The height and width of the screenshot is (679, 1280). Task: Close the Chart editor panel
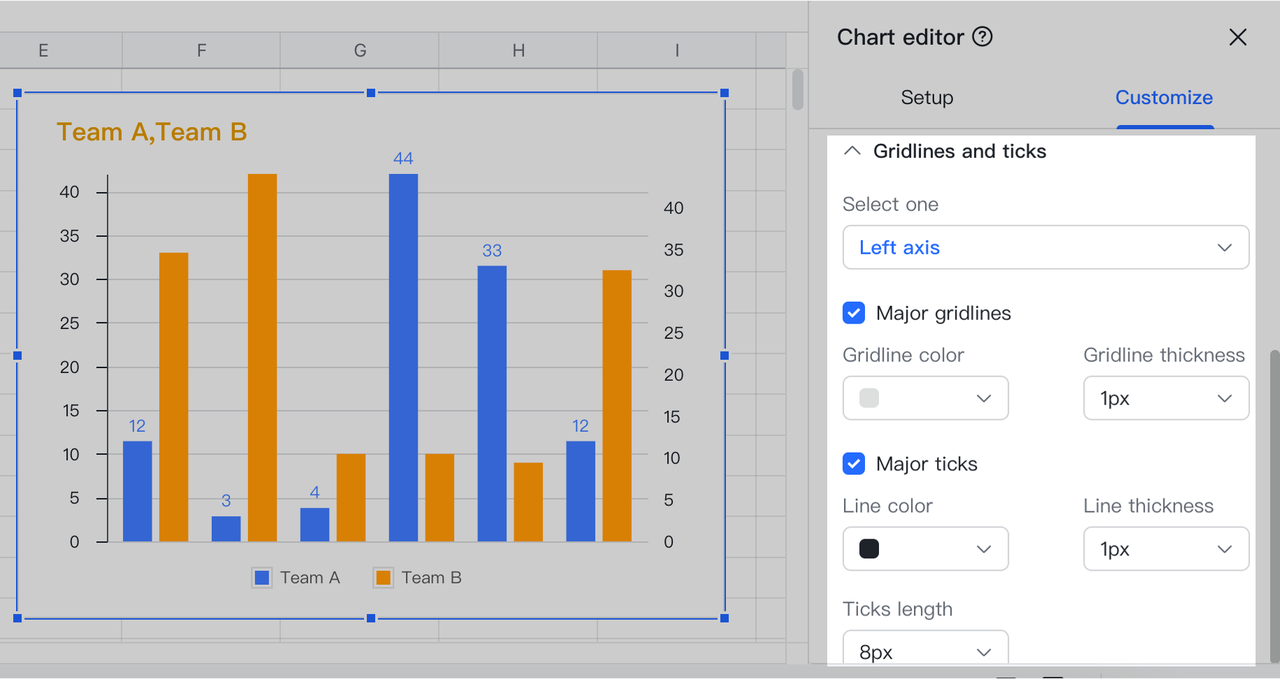[1238, 37]
